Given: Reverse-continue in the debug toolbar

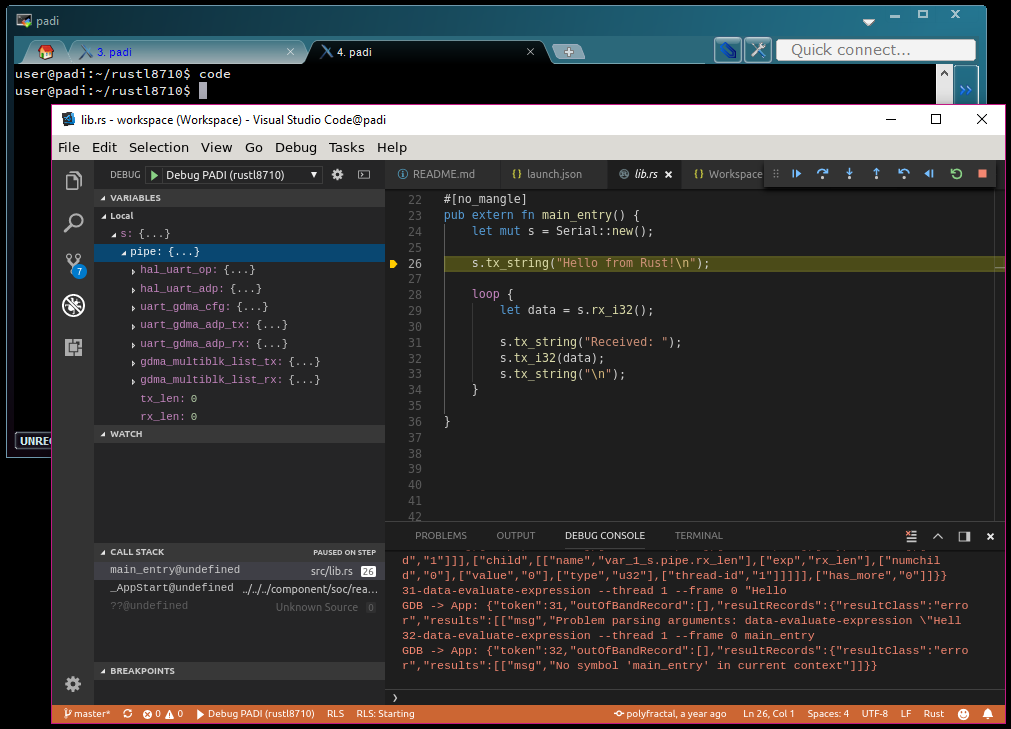Looking at the screenshot, I should pyautogui.click(x=929, y=173).
